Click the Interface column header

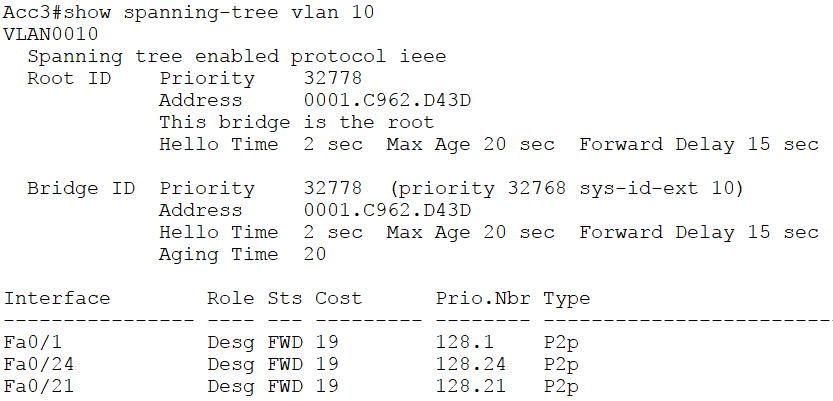point(57,298)
